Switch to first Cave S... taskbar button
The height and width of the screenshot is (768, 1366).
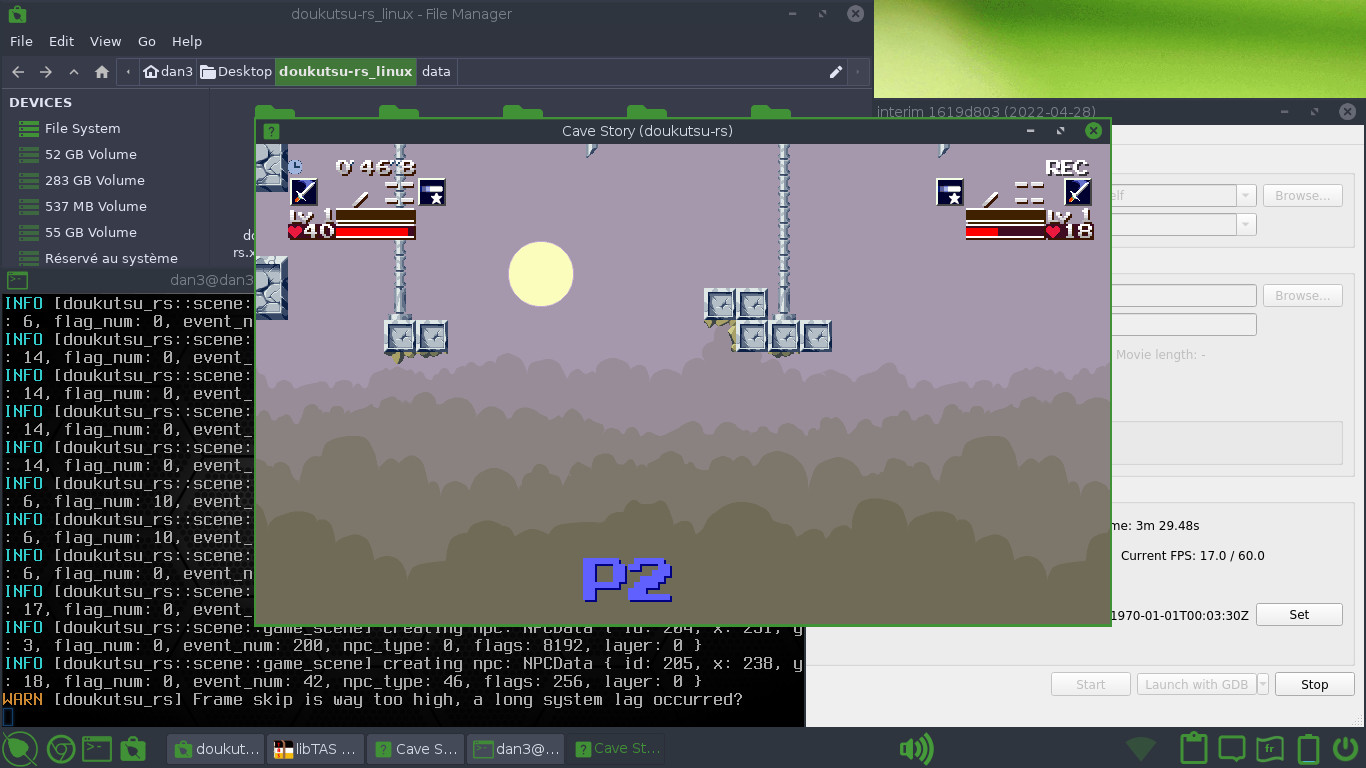point(415,748)
